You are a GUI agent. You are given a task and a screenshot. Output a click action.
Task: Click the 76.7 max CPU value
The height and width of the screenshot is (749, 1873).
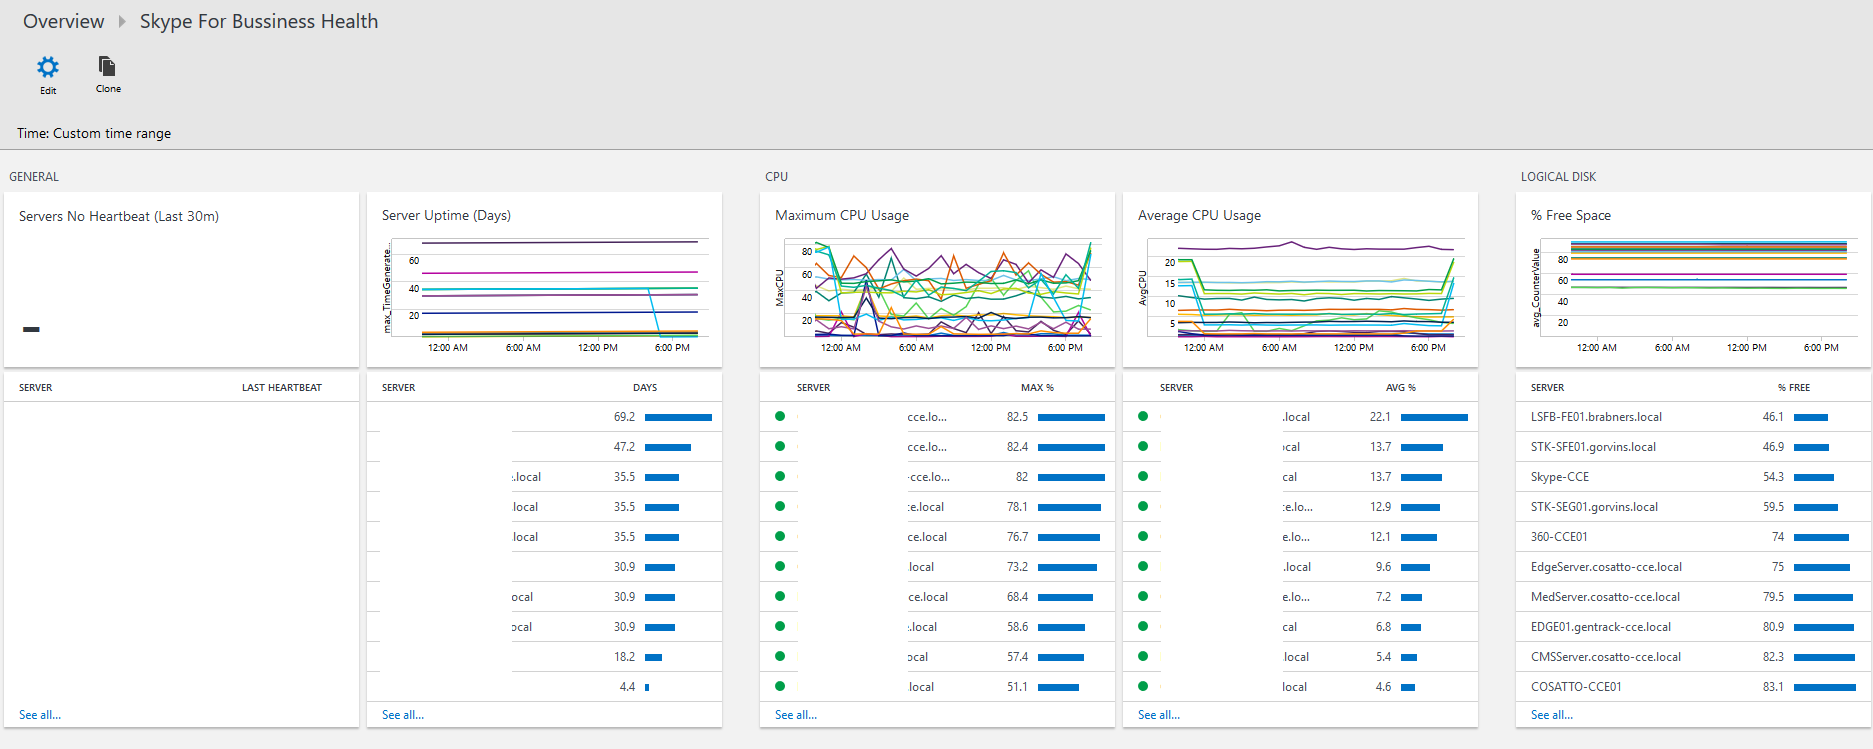[x=1017, y=537]
